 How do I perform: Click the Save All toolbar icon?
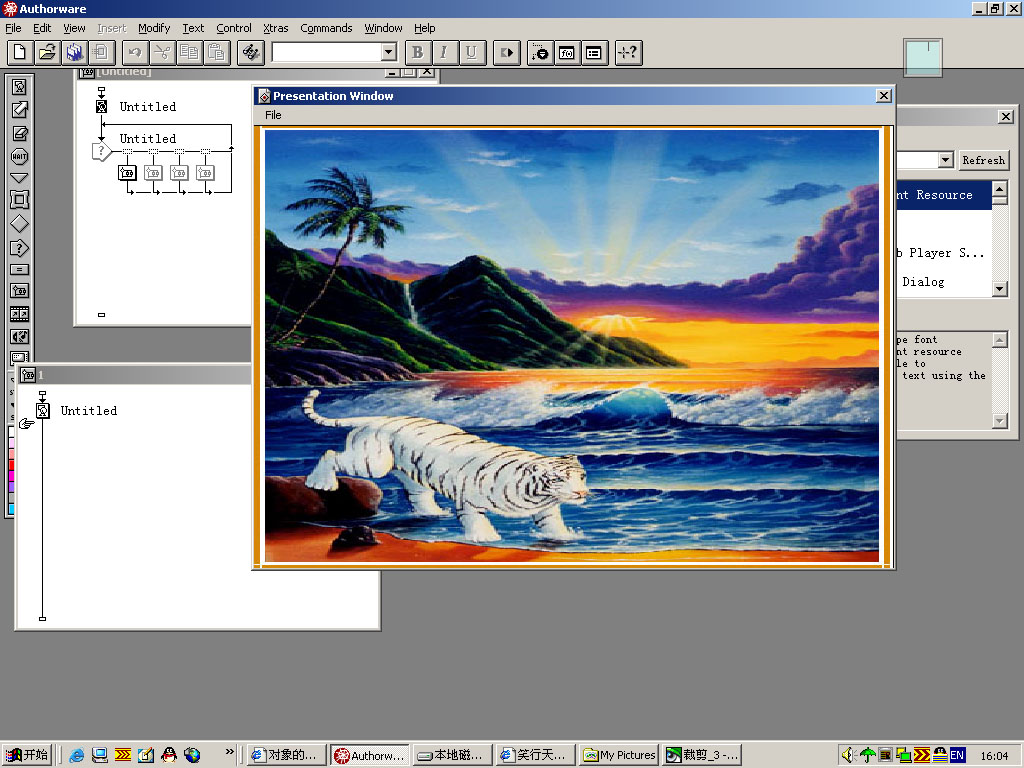point(75,53)
